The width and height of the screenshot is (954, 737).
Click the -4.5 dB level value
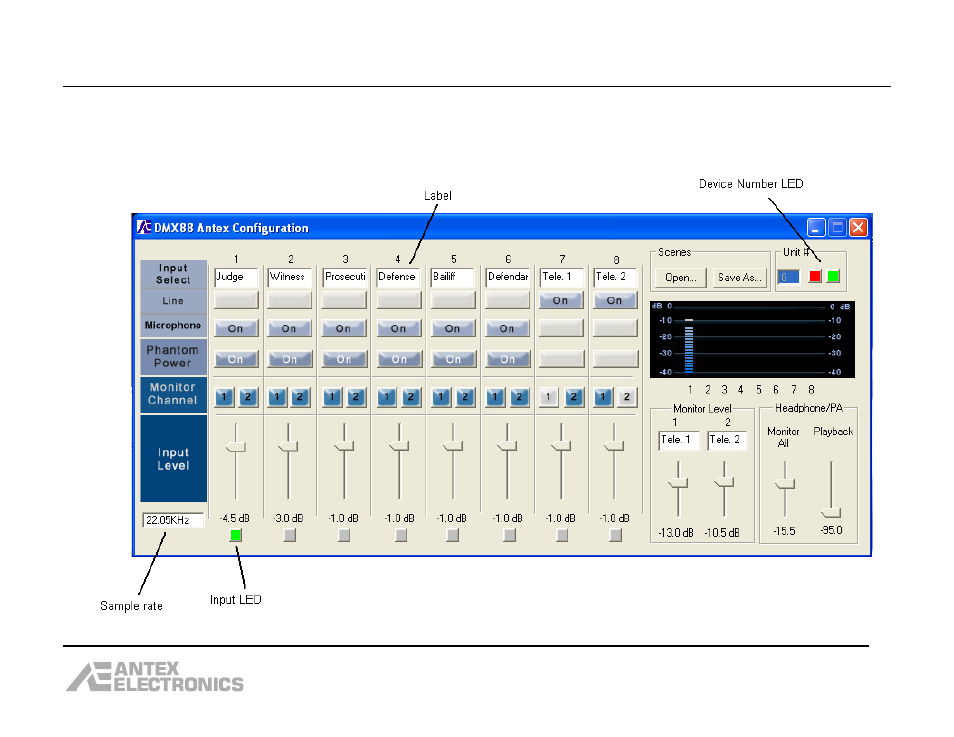pos(235,519)
